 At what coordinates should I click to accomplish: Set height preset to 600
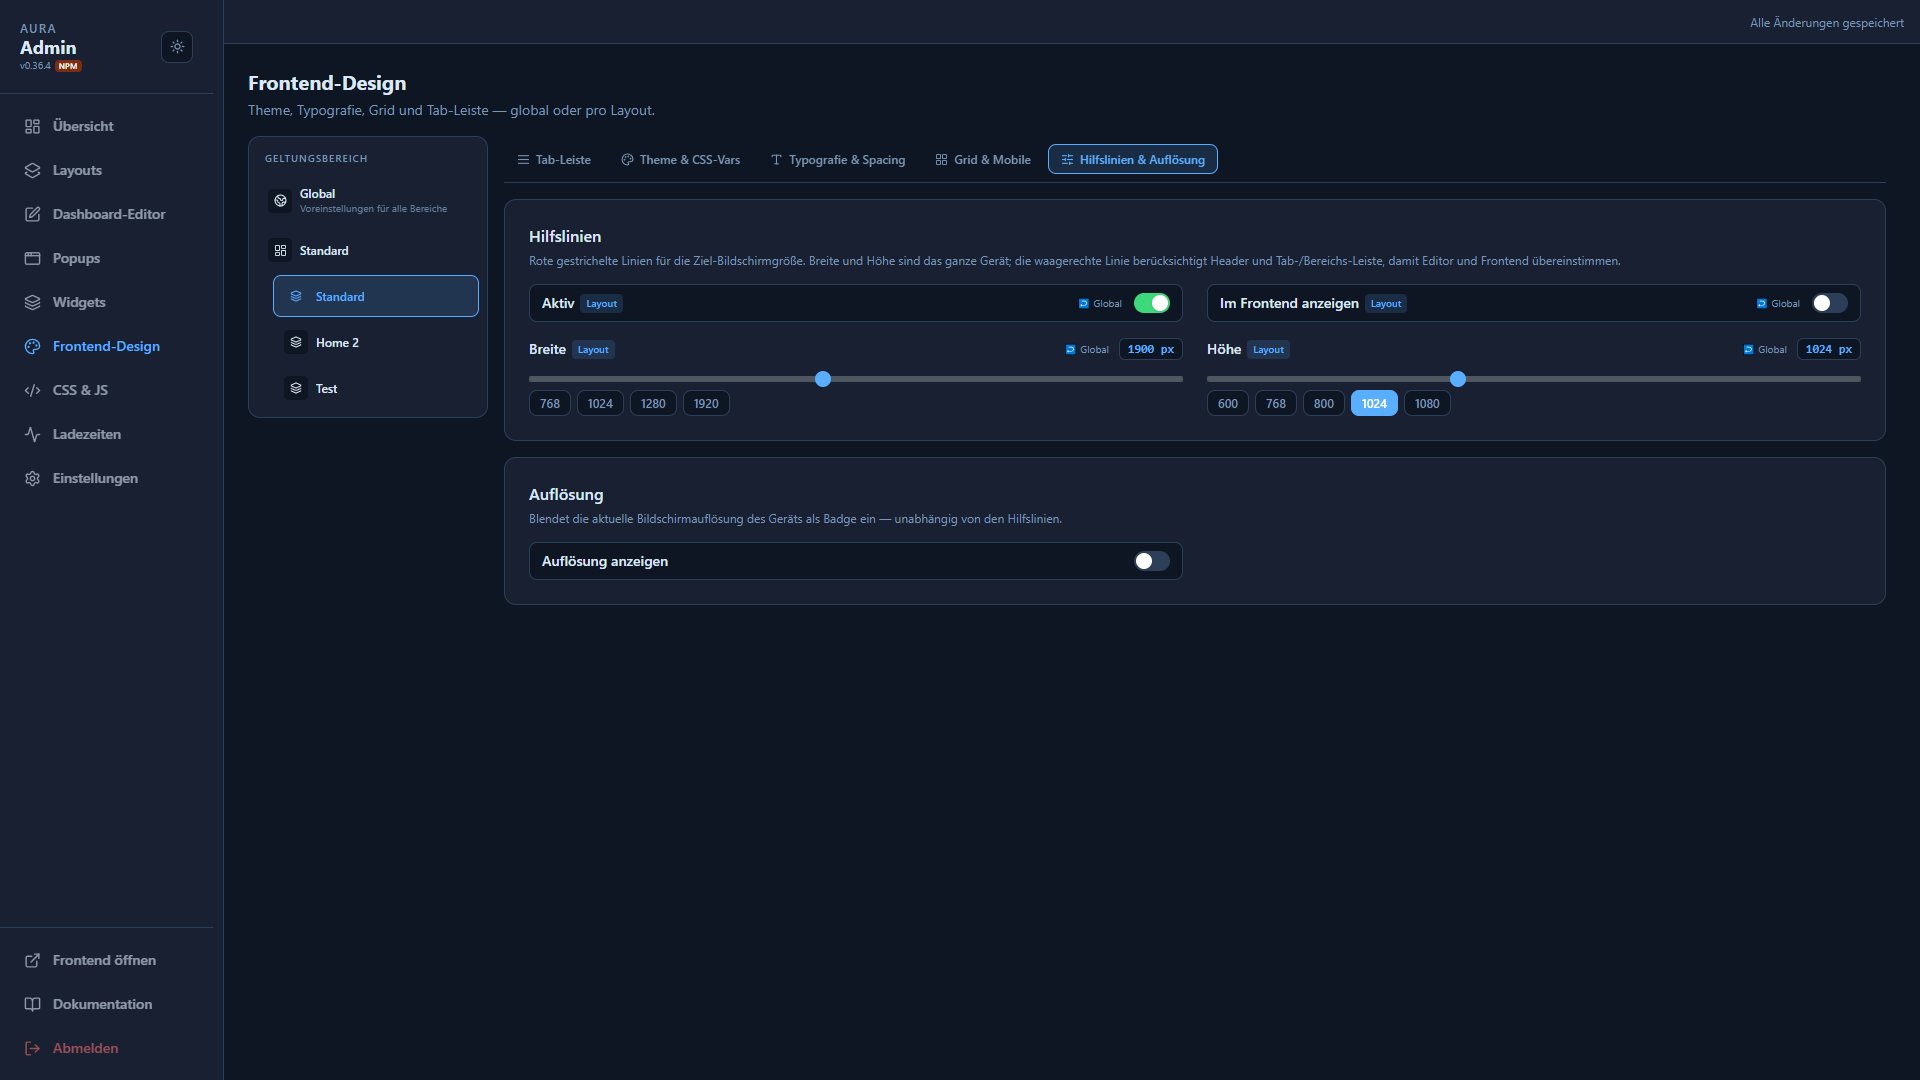[1228, 404]
